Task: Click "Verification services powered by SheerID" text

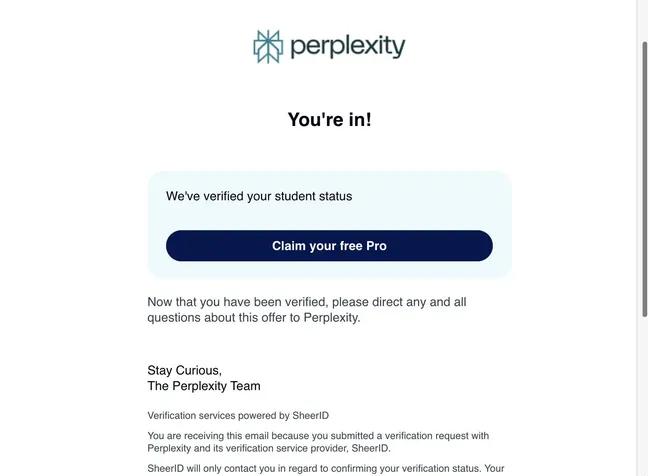Action: point(238,416)
